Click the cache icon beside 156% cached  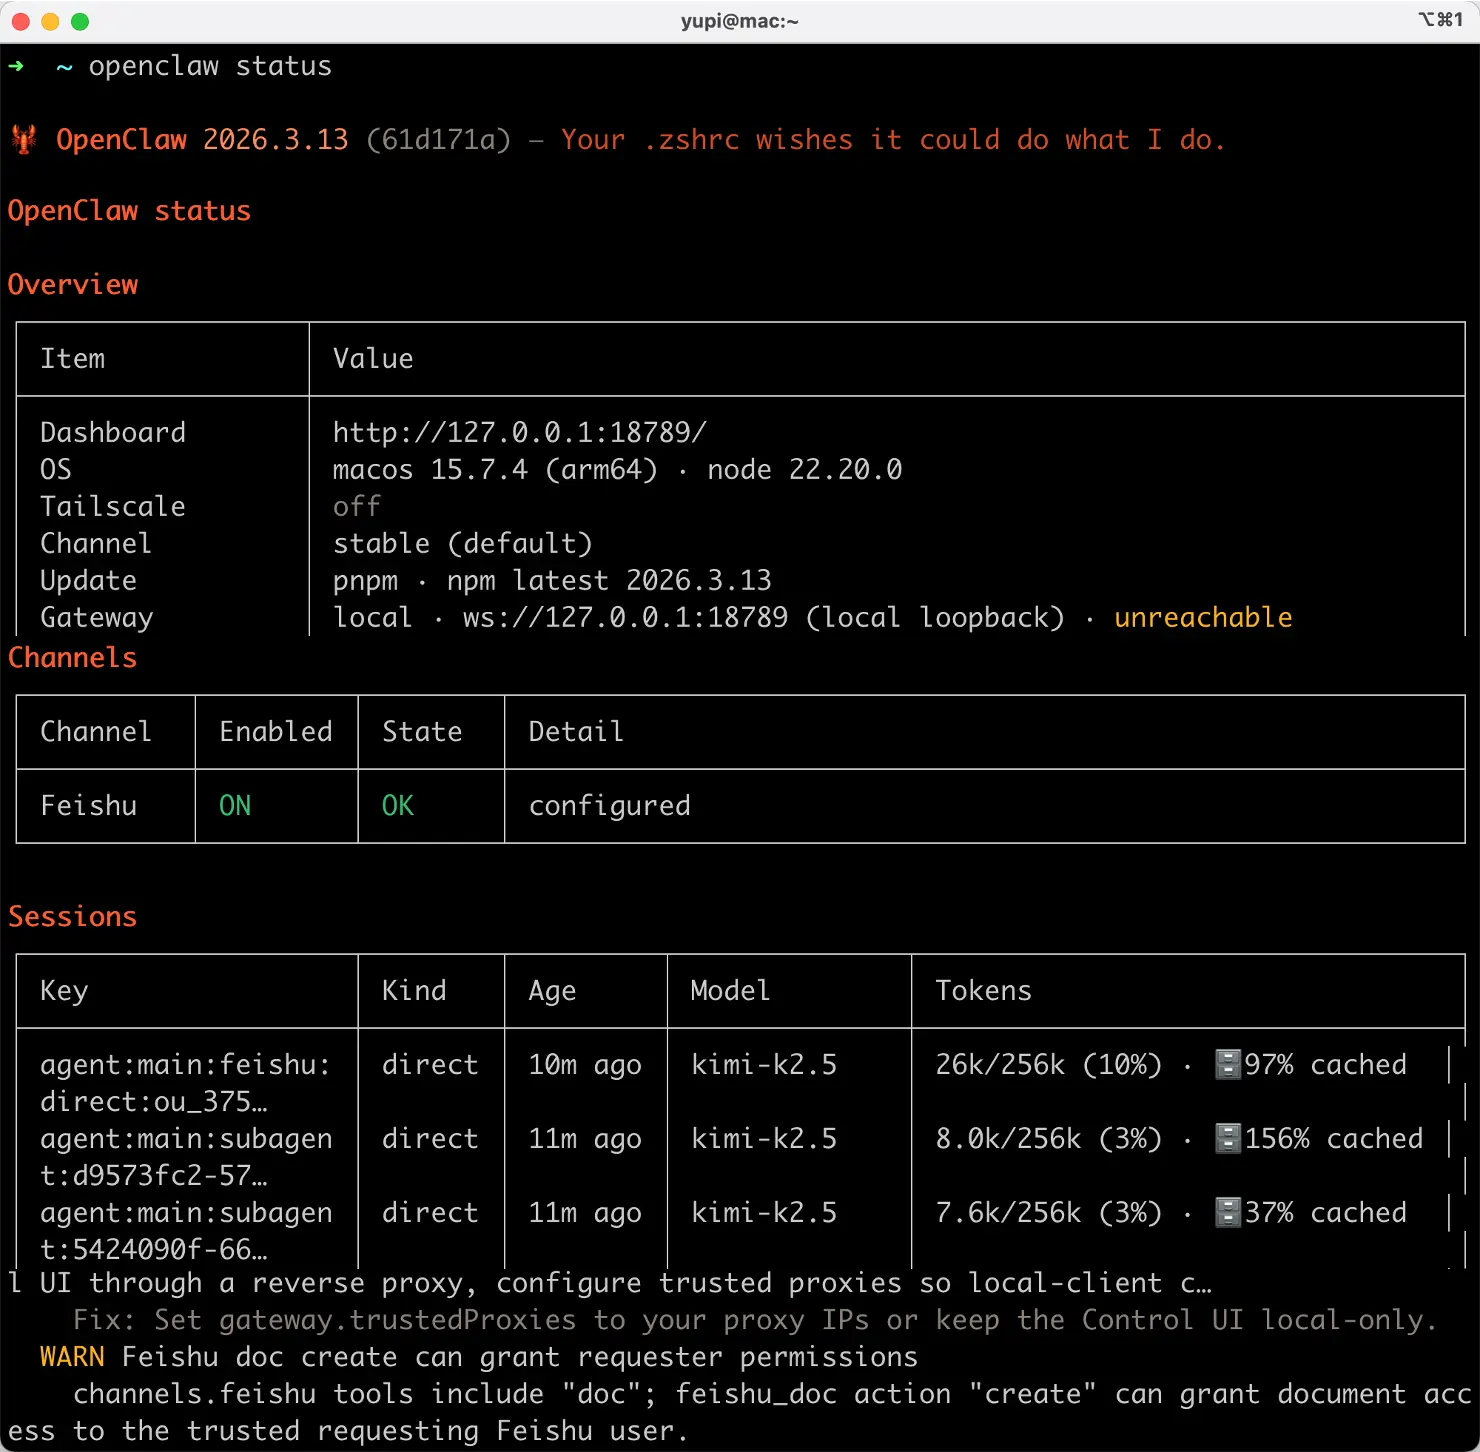coord(1227,1138)
